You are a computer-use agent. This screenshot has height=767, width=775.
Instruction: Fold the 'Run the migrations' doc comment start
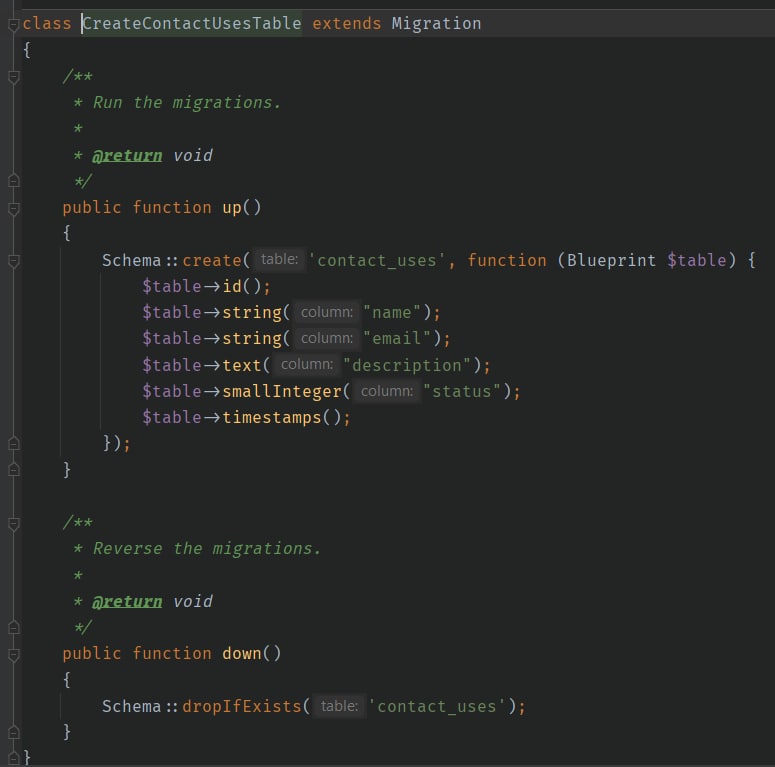tap(14, 77)
